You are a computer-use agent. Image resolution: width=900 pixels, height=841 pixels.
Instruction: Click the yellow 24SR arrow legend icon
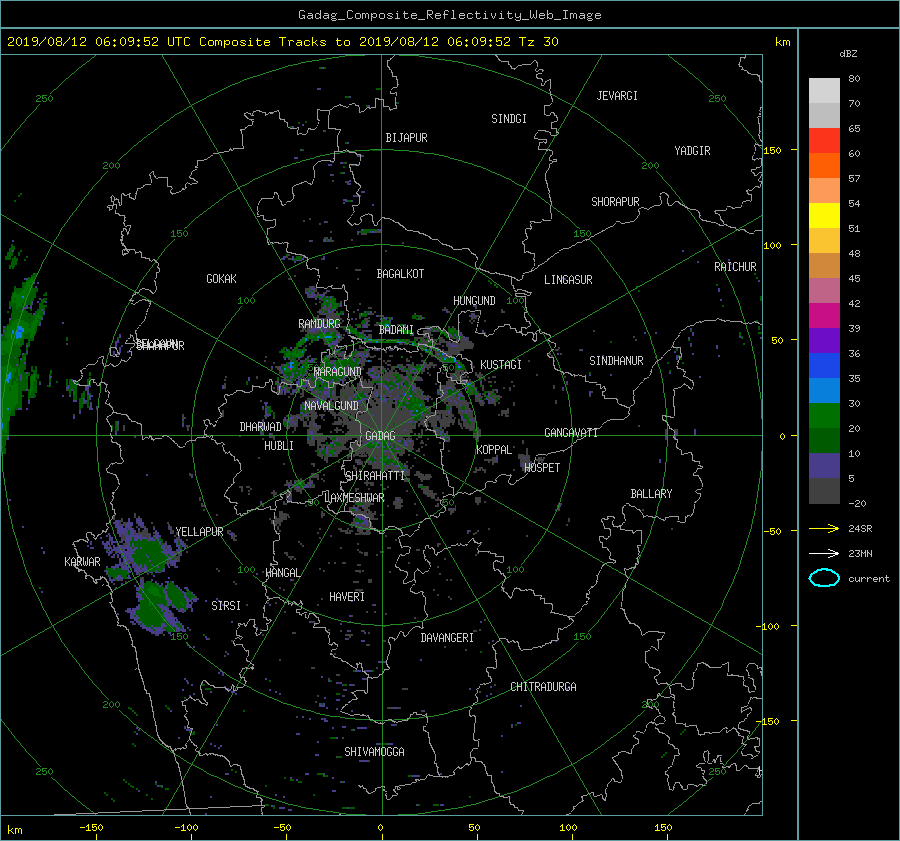click(x=824, y=528)
